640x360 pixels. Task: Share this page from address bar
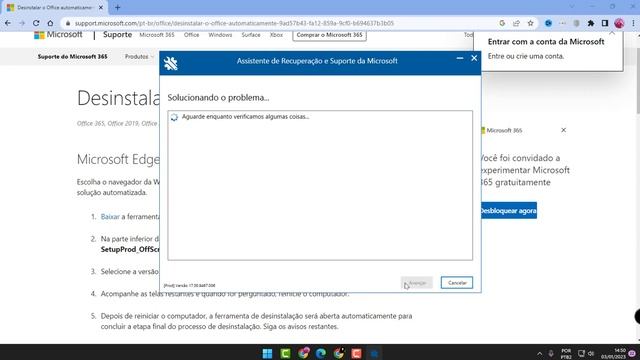coord(516,23)
